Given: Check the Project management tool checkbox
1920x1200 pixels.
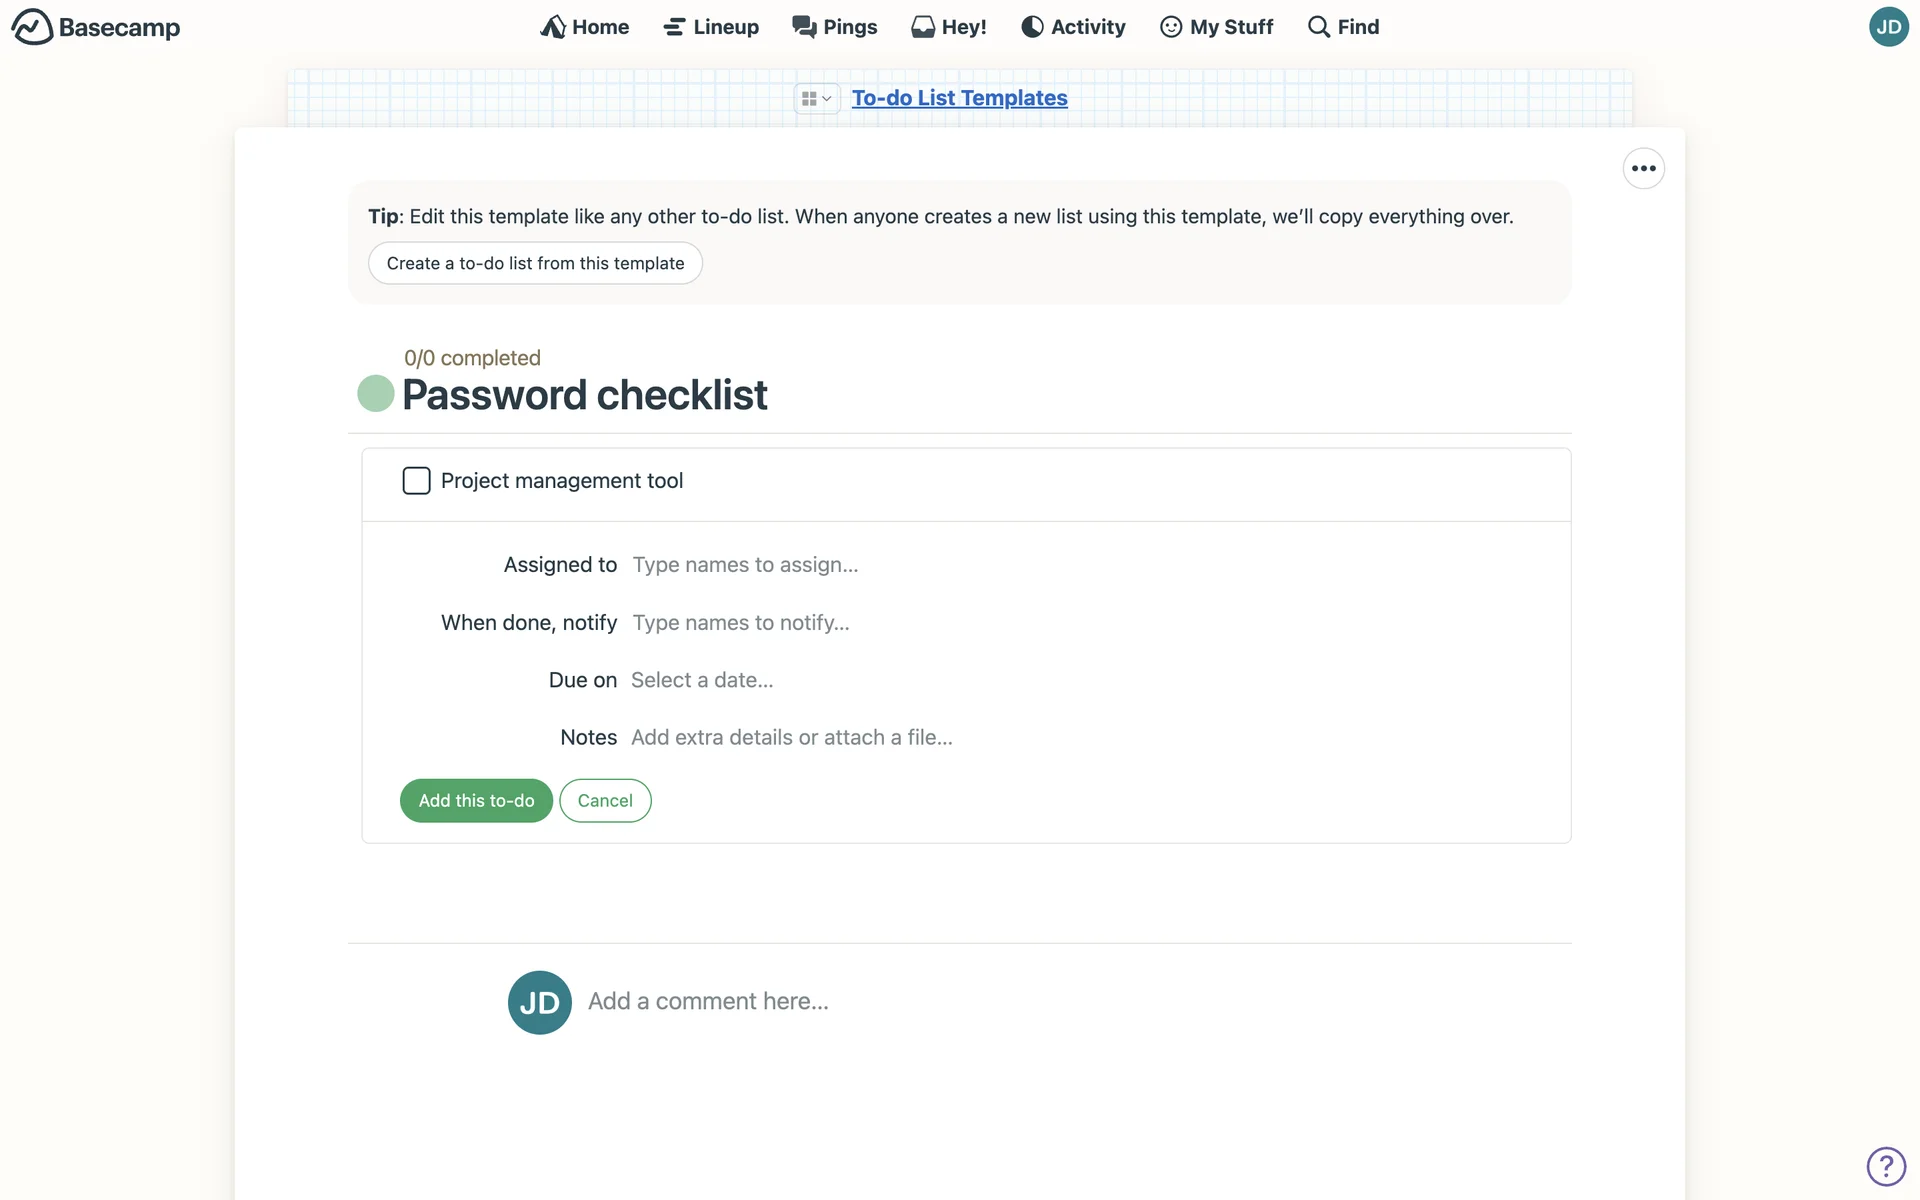Looking at the screenshot, I should (x=416, y=481).
